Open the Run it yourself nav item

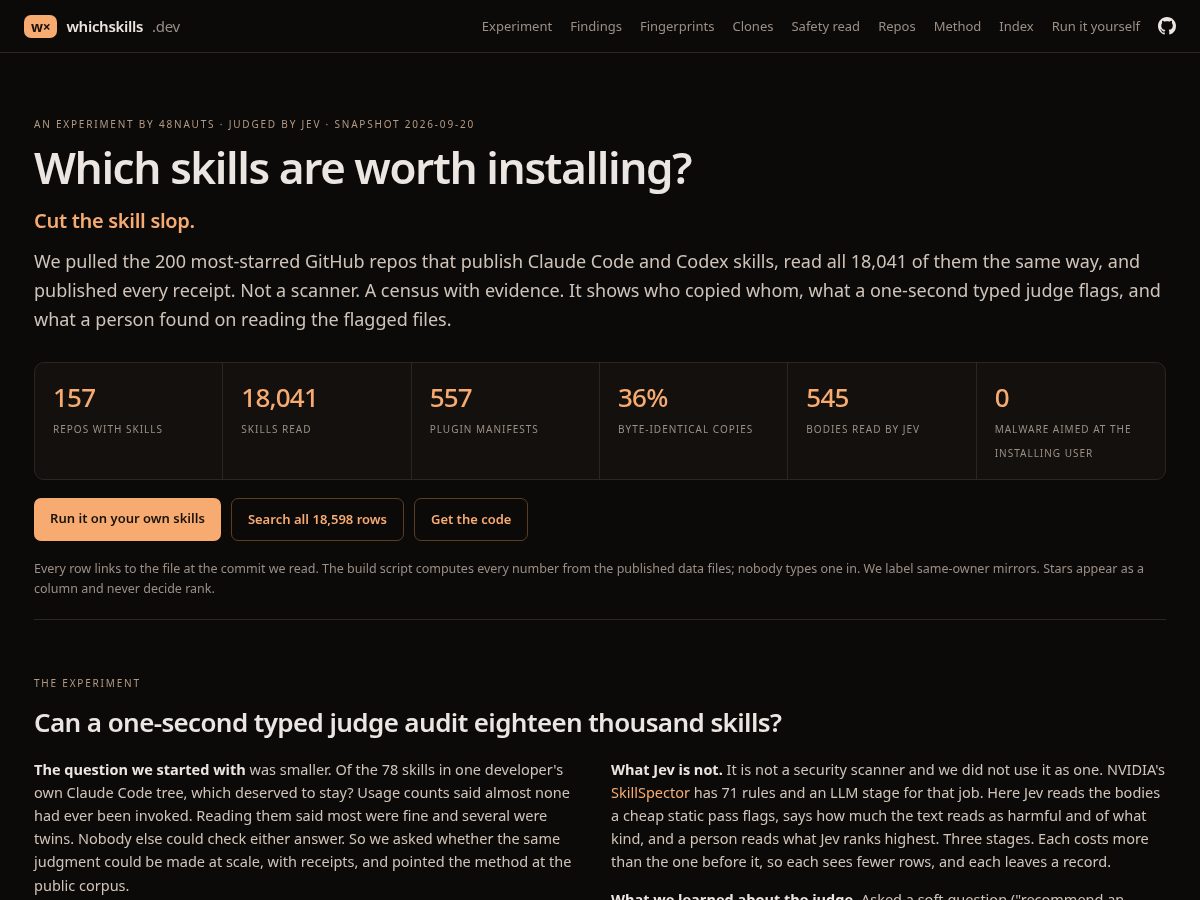[x=1096, y=27]
